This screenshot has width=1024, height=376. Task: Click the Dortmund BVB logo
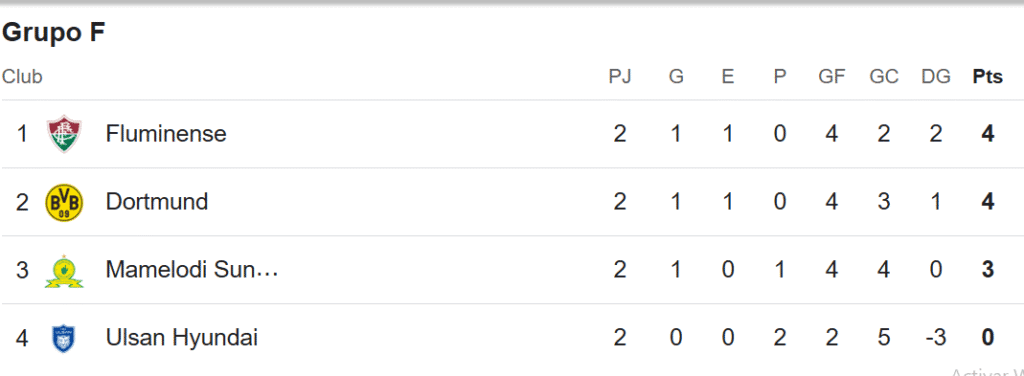click(x=64, y=202)
